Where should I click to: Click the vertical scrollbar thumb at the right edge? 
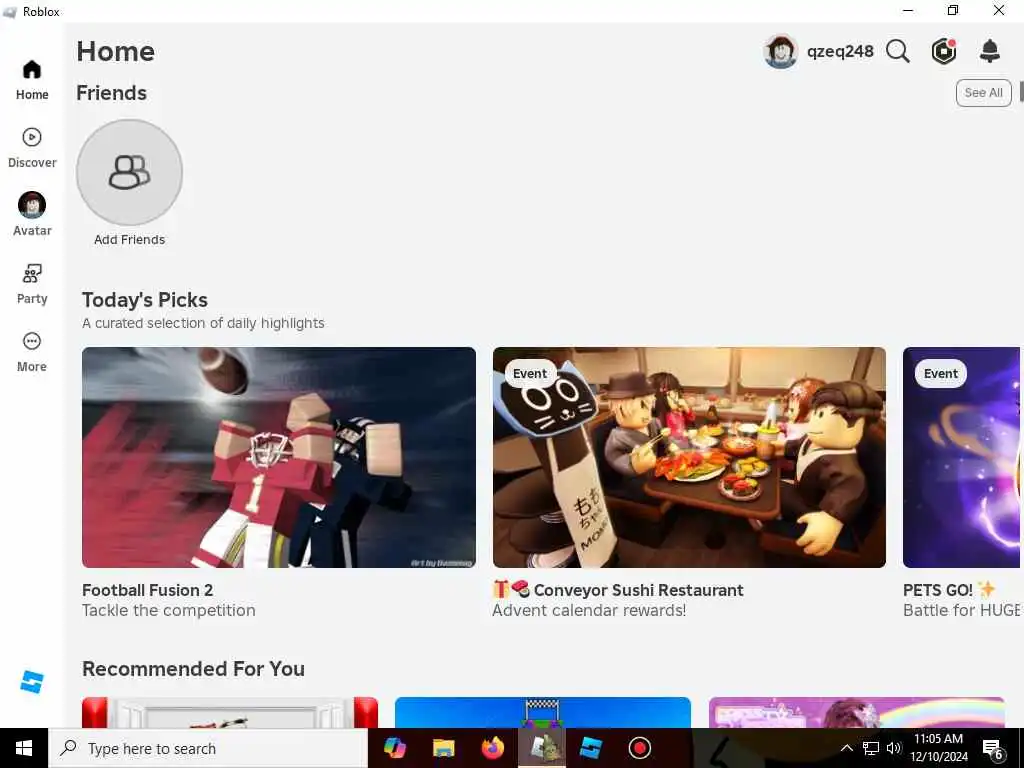pos(1021,91)
